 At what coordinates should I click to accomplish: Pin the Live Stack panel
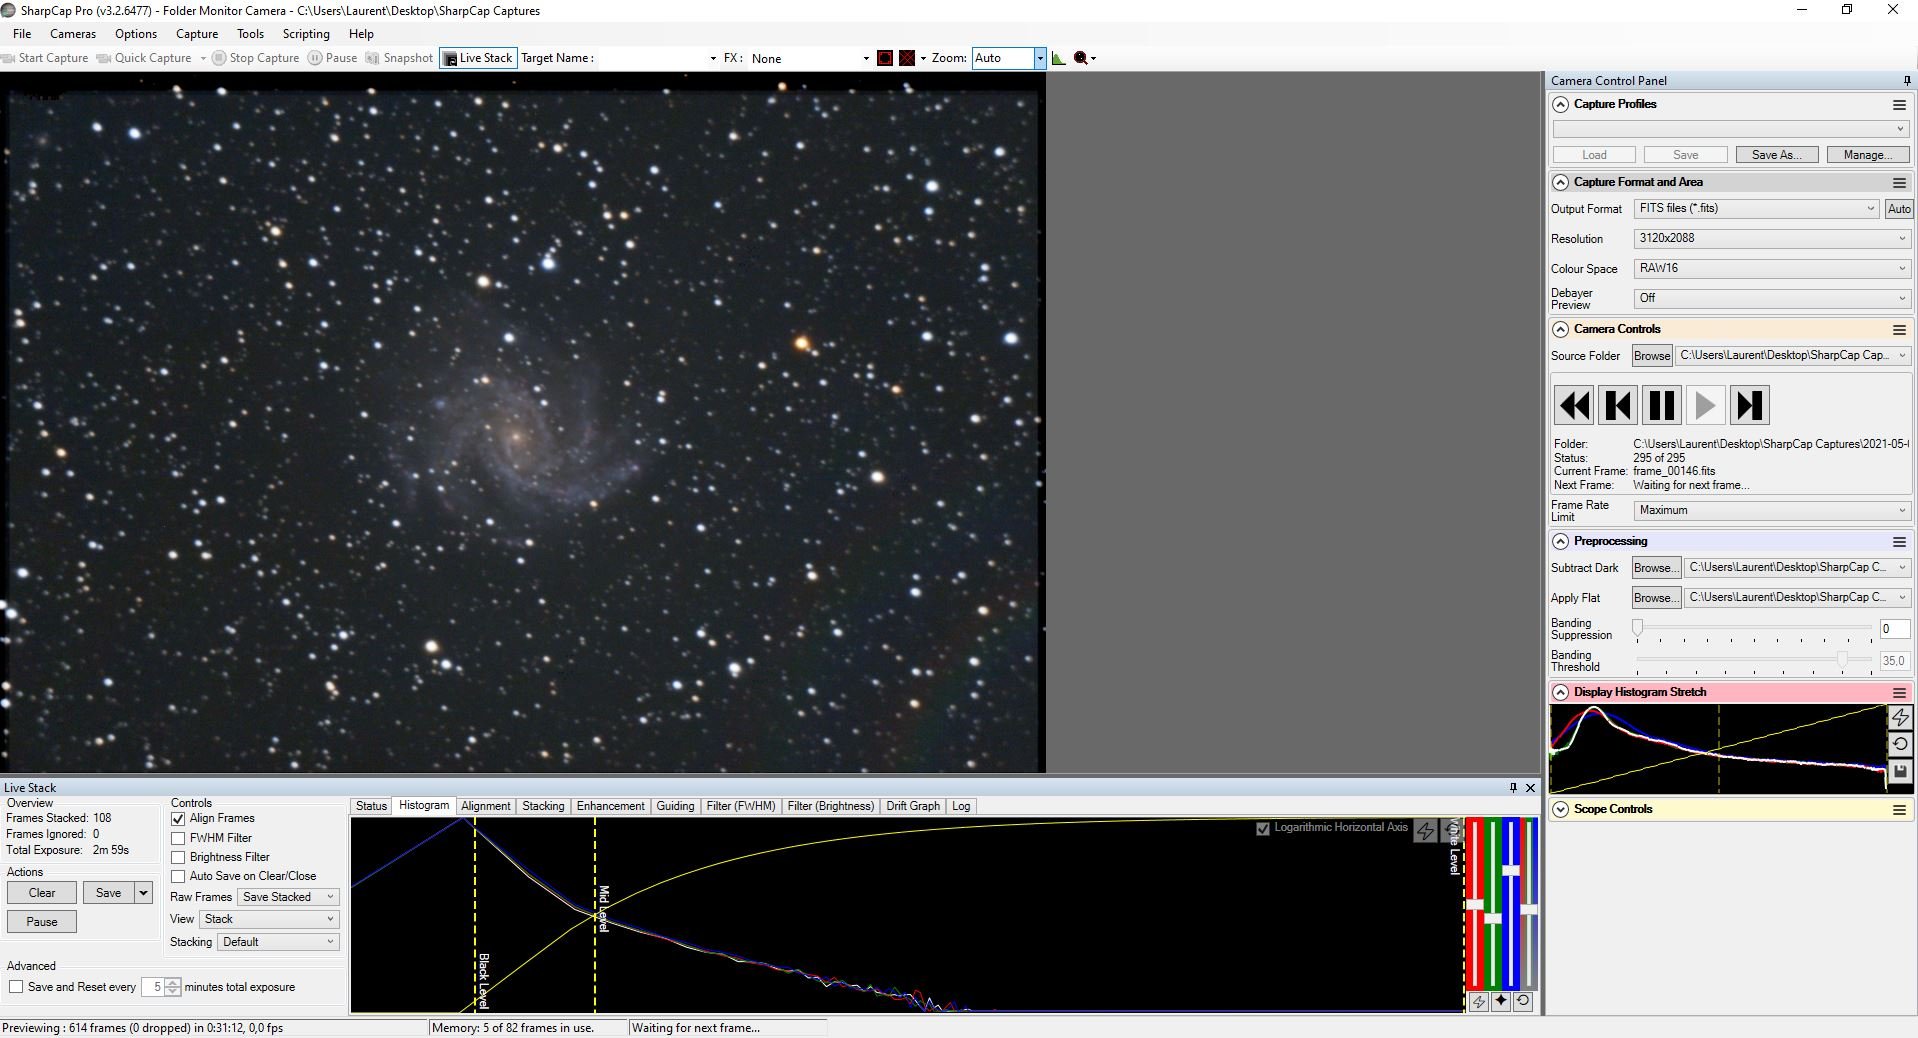click(x=1513, y=788)
